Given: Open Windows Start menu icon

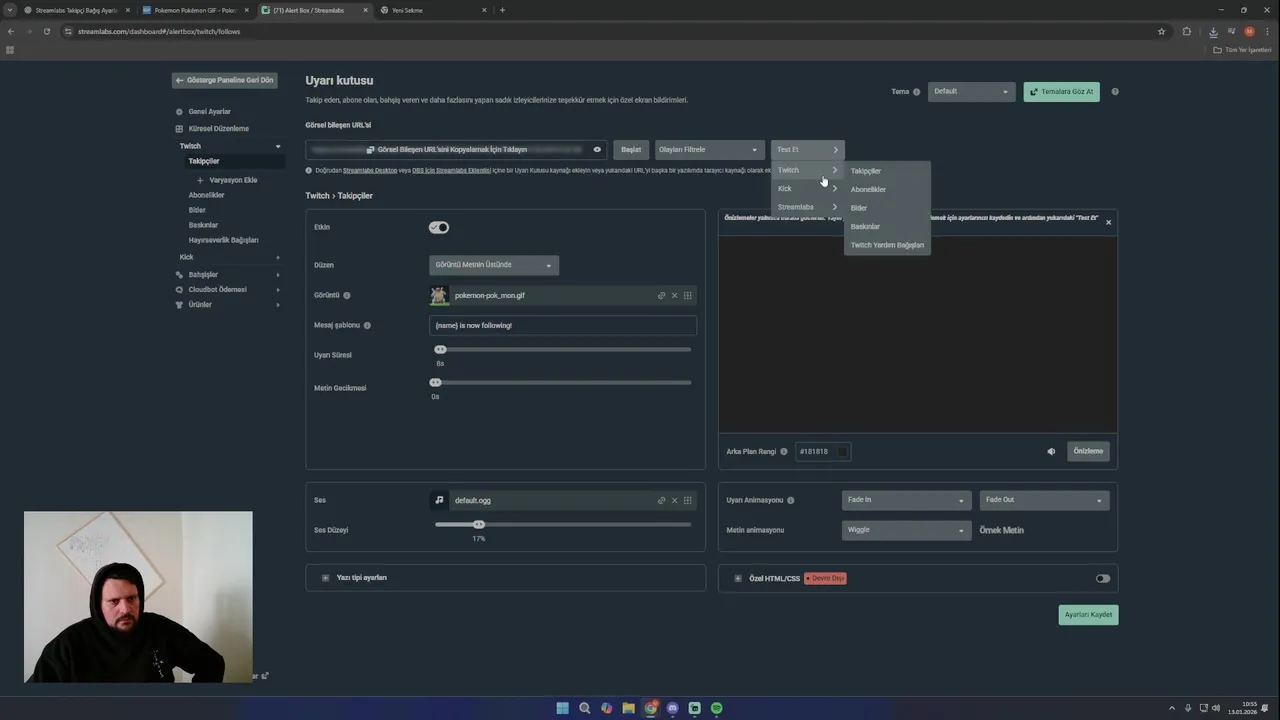Looking at the screenshot, I should pos(563,708).
